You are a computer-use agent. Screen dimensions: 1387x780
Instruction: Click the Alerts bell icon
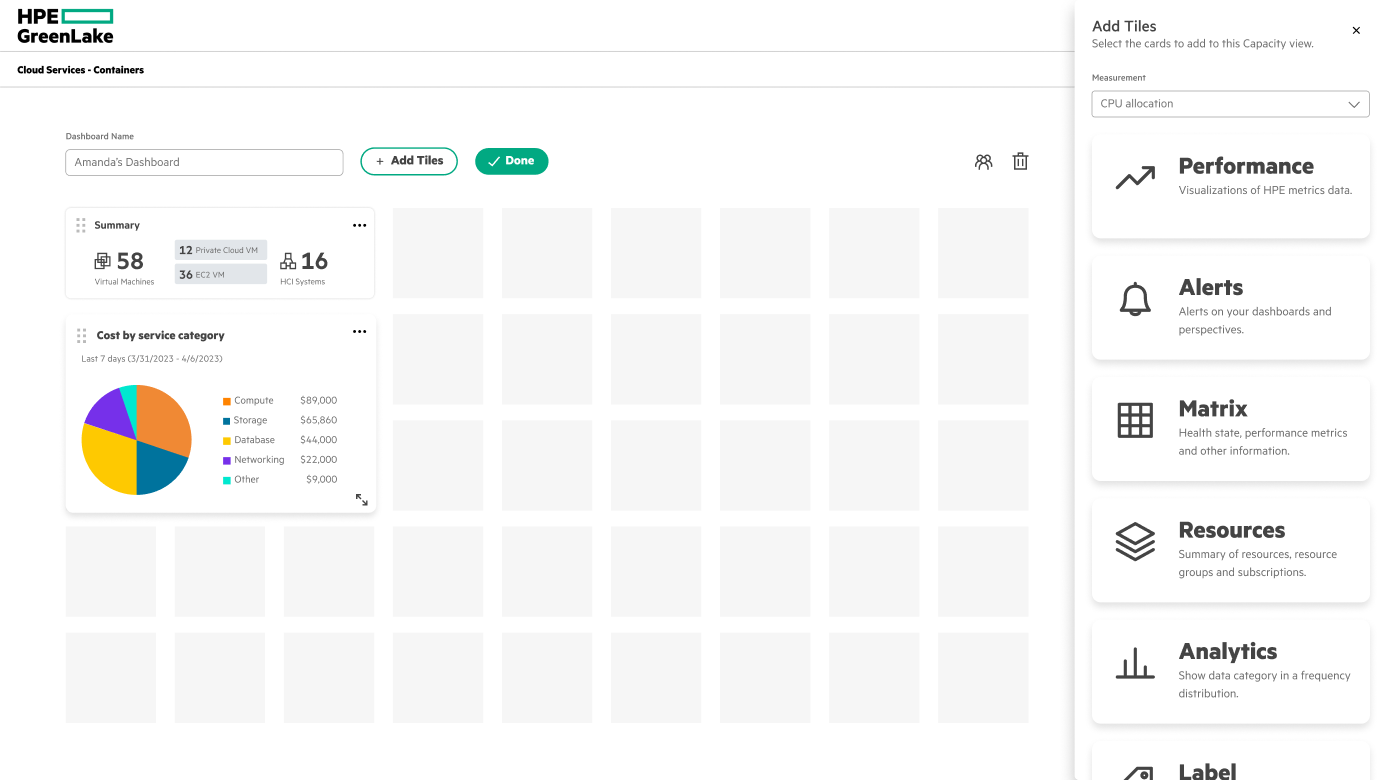(1135, 299)
